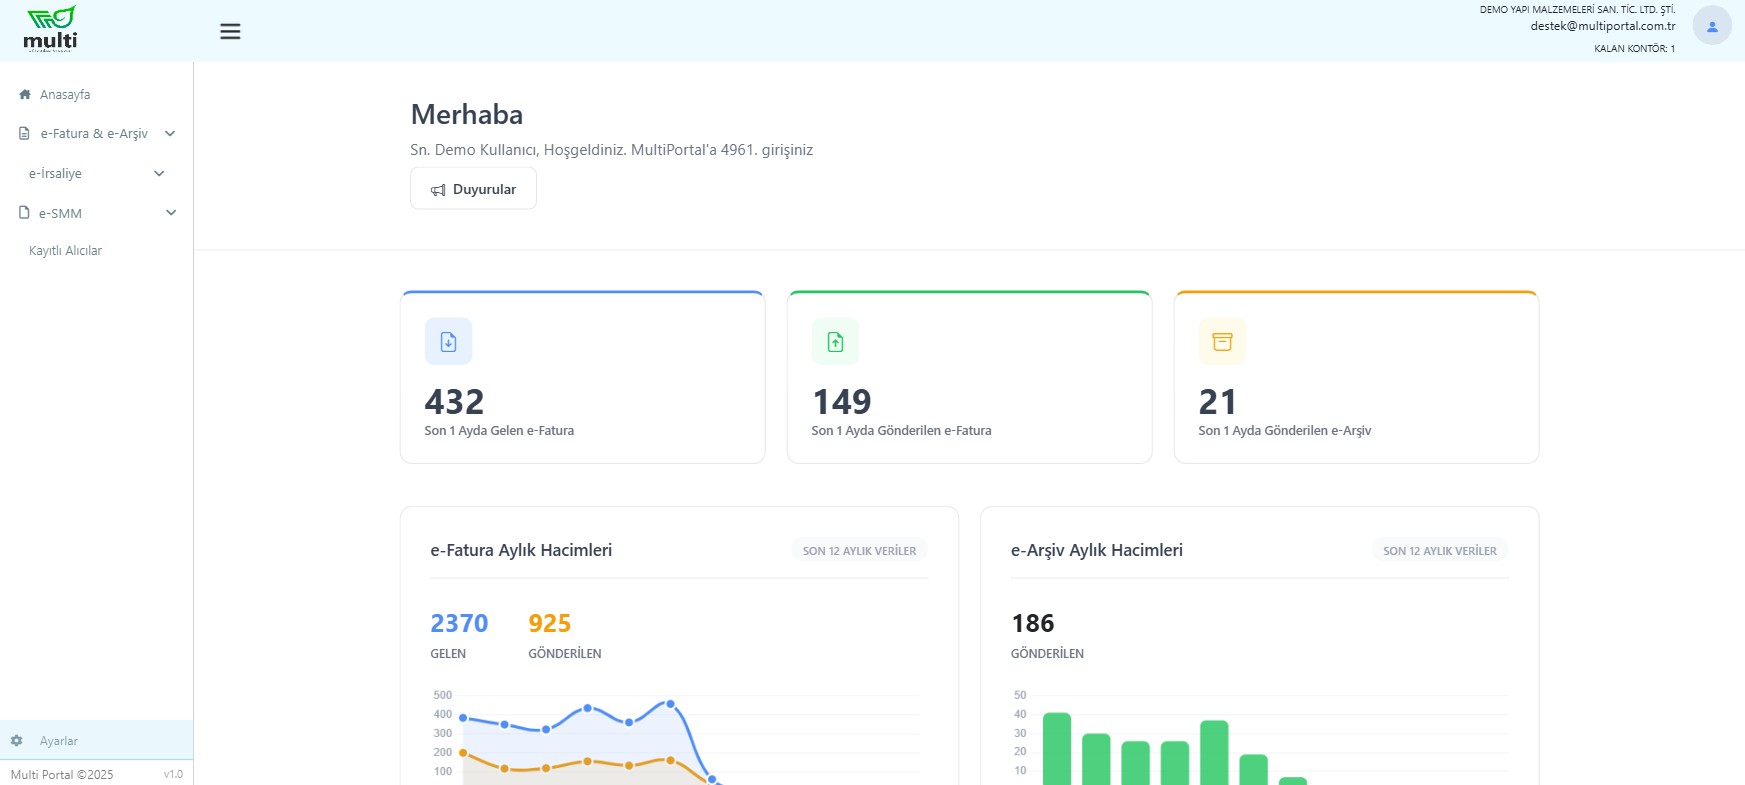Image resolution: width=1745 pixels, height=785 pixels.
Task: Click the 925 GÖNDERİLEN total value
Action: pos(550,623)
